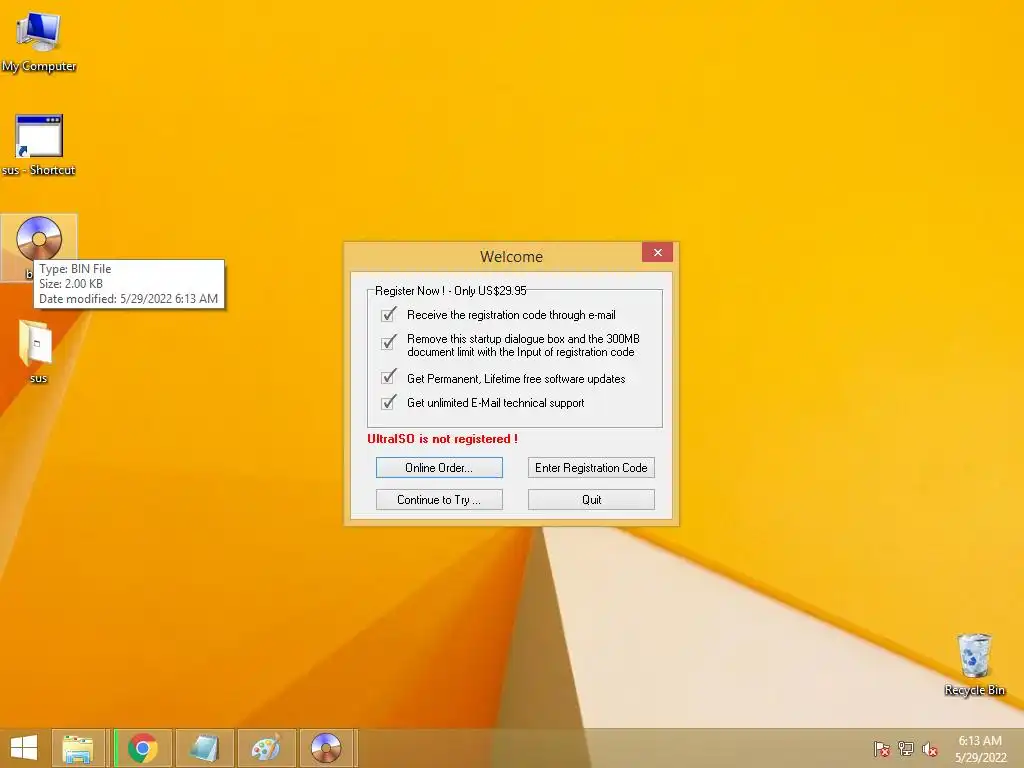The height and width of the screenshot is (768, 1024).
Task: Click 'Get unlimited E-Mail technical support' text
Action: (496, 403)
